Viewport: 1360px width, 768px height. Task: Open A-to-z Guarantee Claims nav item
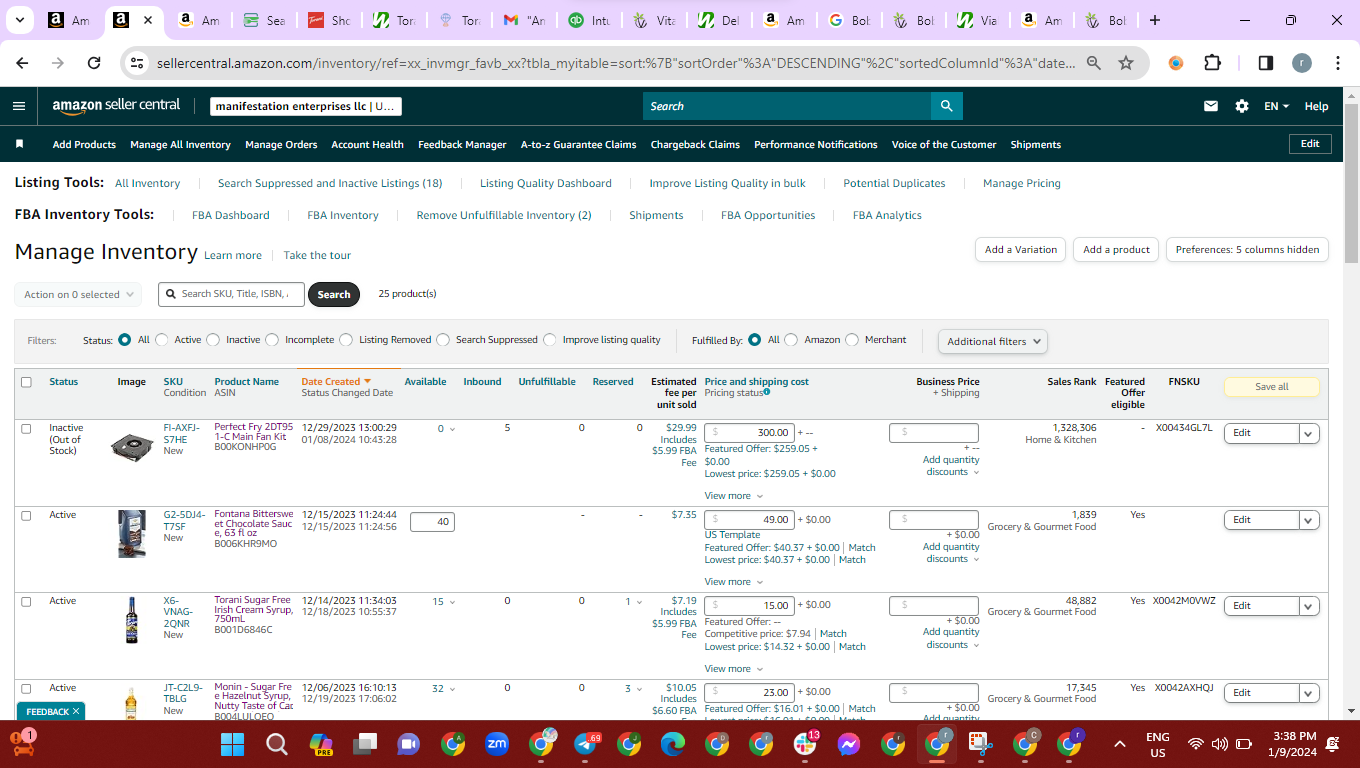578,145
